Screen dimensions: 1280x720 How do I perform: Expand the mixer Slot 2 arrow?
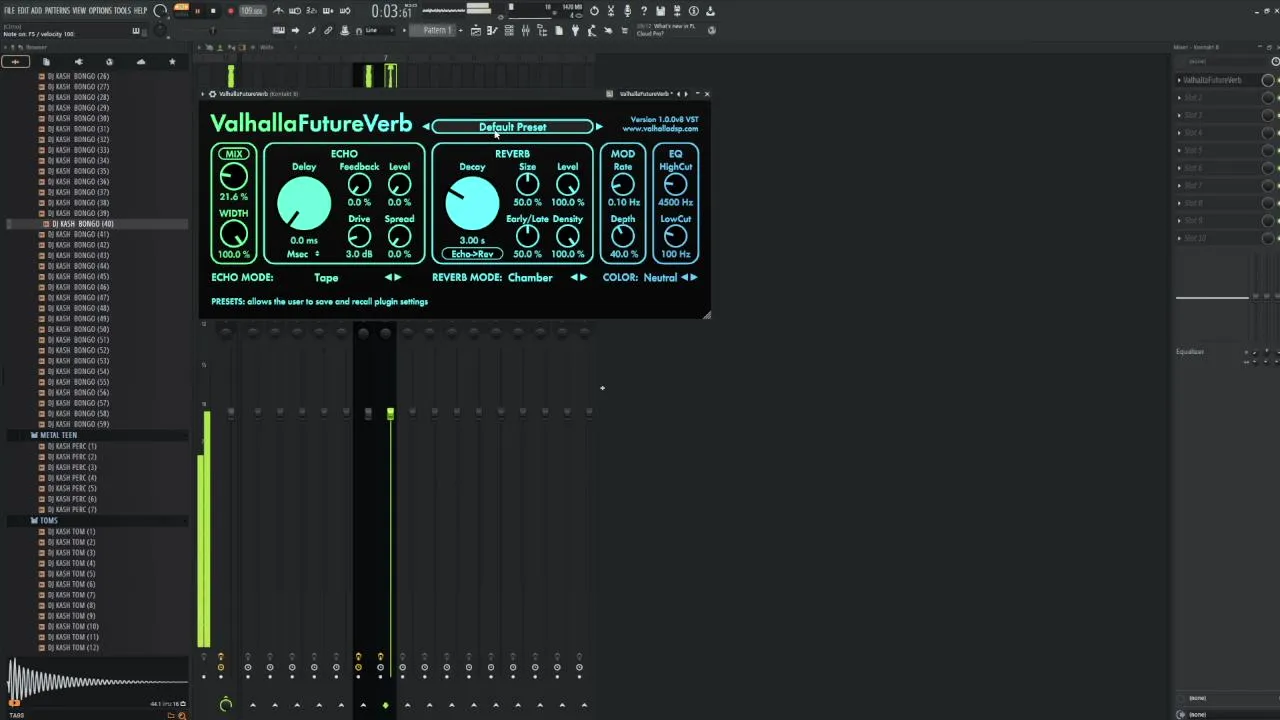pyautogui.click(x=1179, y=97)
